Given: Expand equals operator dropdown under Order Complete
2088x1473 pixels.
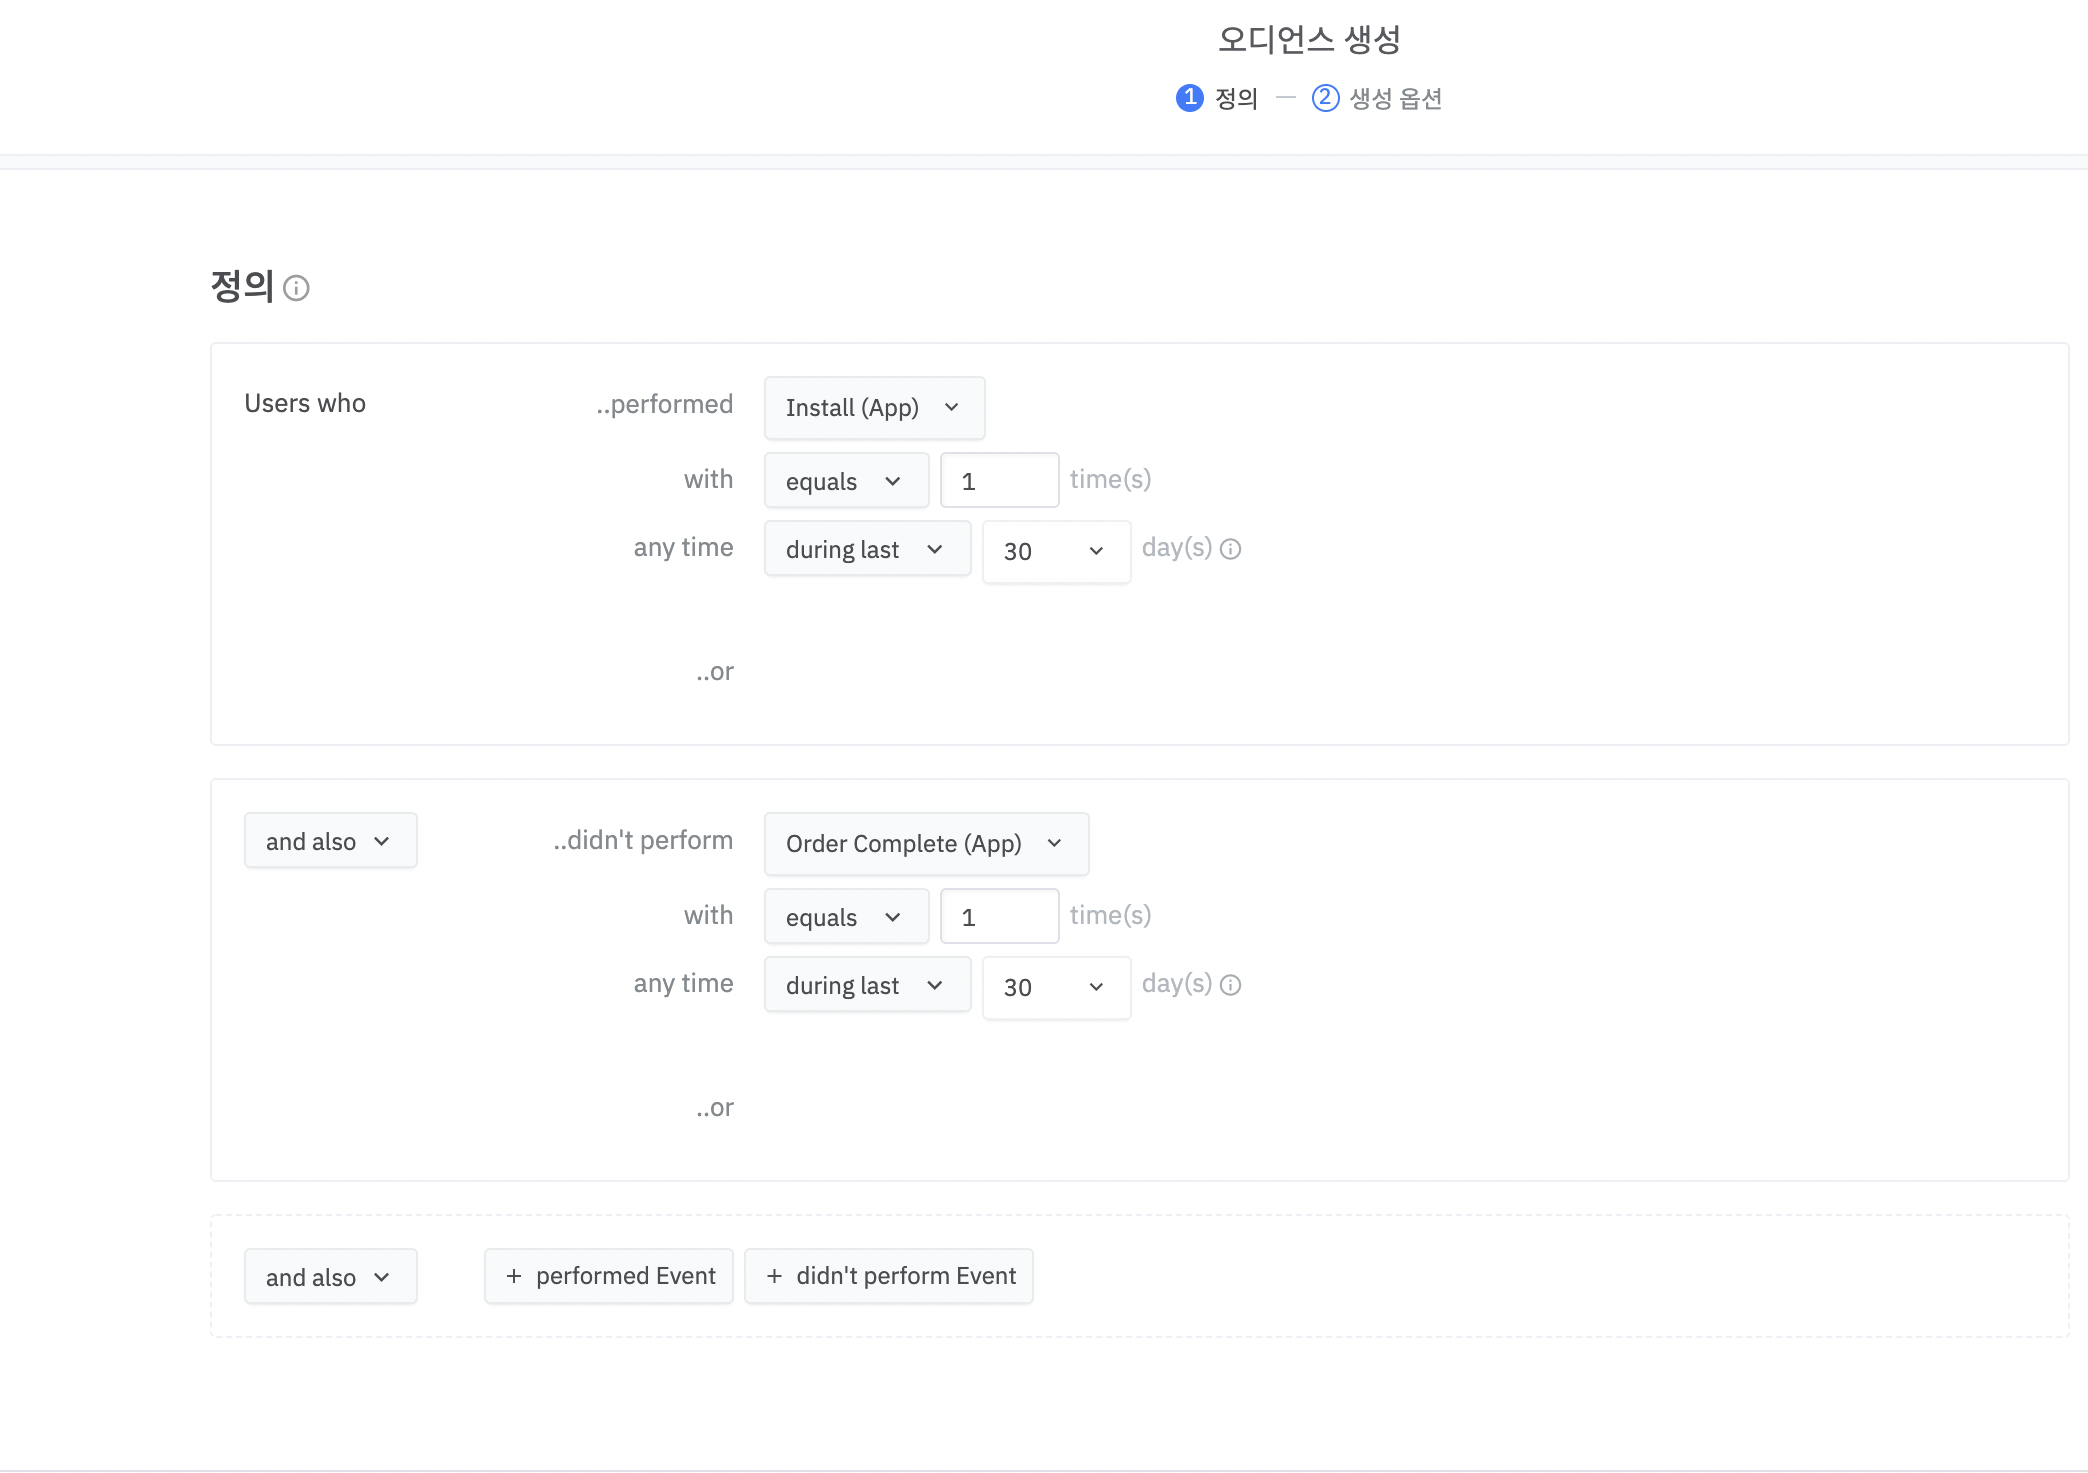Looking at the screenshot, I should (x=846, y=917).
